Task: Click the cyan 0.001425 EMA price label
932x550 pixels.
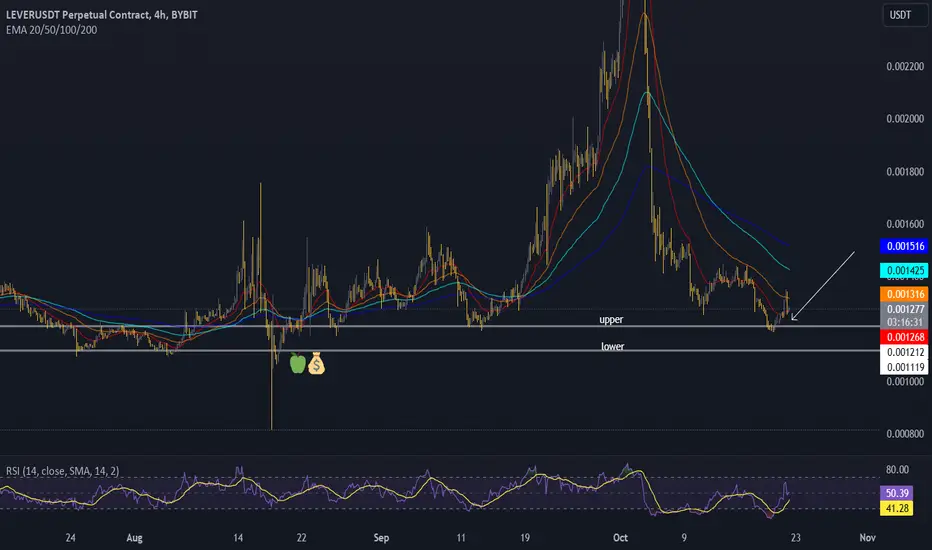Action: 905,271
